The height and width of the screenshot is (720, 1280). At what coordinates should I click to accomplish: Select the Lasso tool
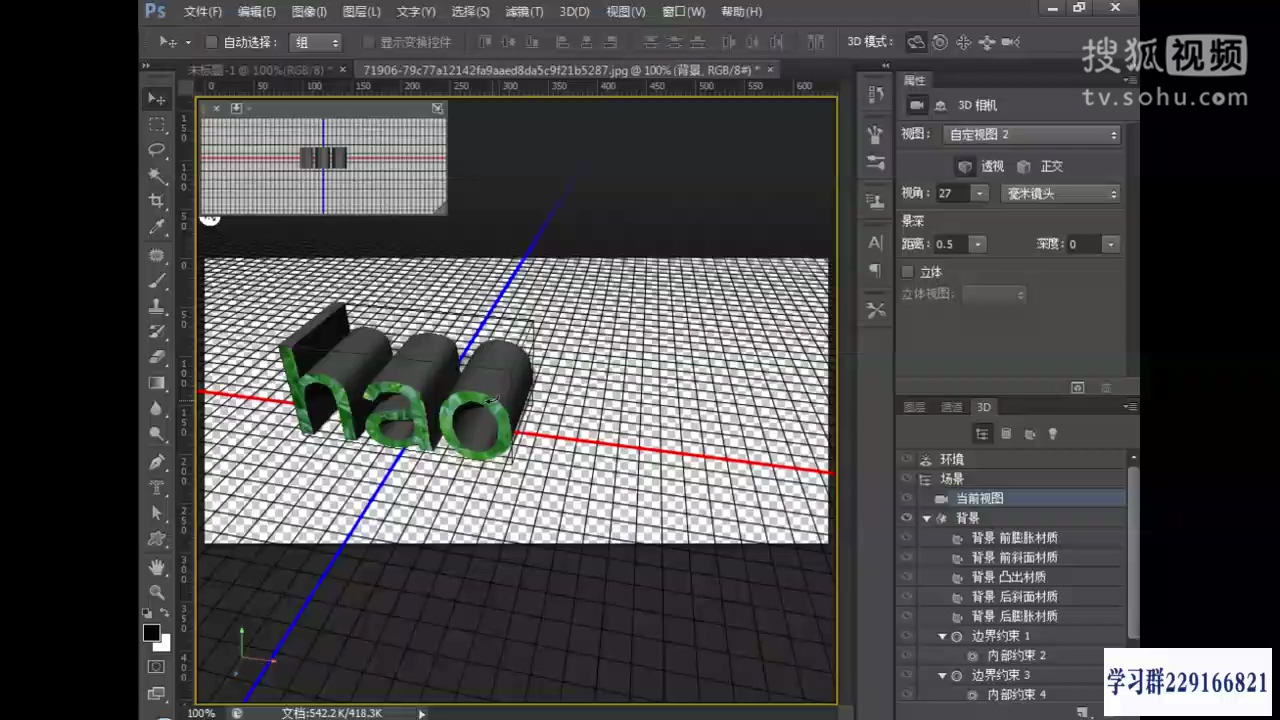click(157, 150)
